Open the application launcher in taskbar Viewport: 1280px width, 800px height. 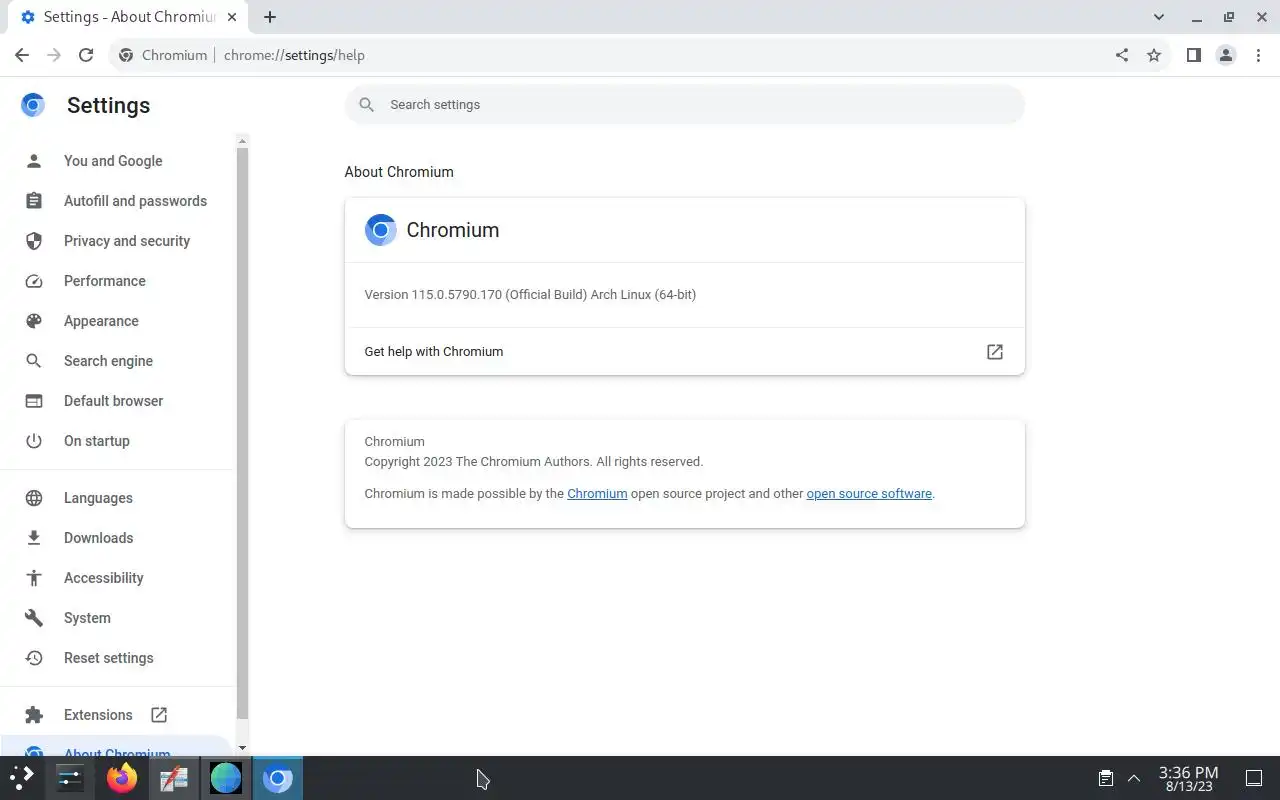point(22,777)
